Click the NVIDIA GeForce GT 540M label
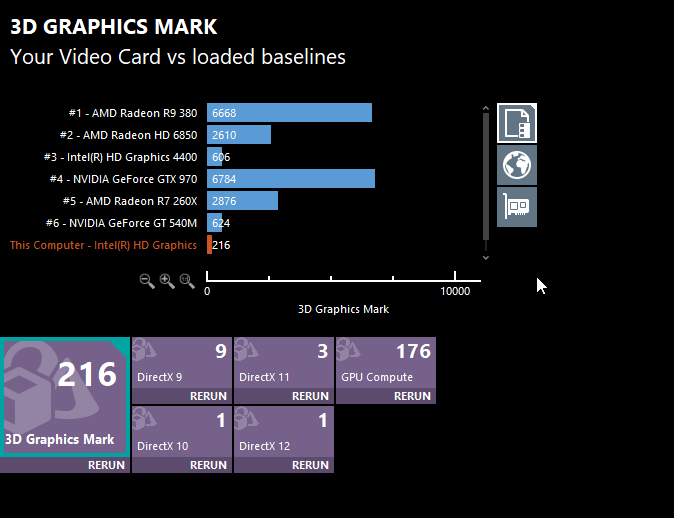674x518 pixels. [x=121, y=223]
